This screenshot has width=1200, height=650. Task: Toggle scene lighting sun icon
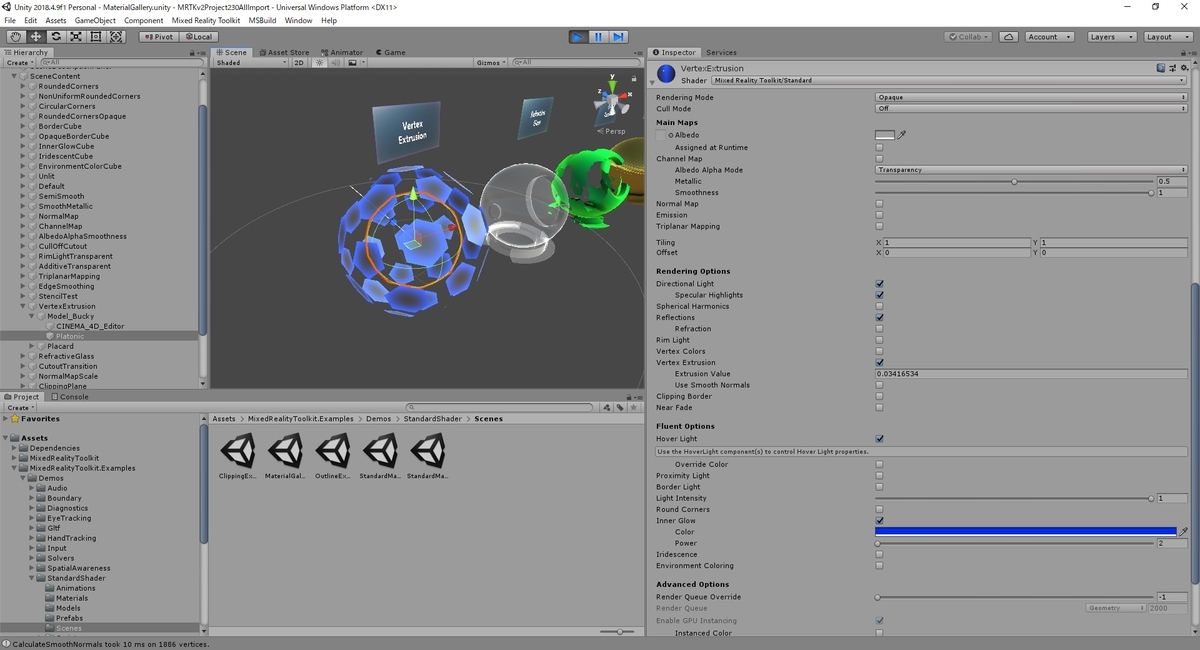(x=320, y=62)
